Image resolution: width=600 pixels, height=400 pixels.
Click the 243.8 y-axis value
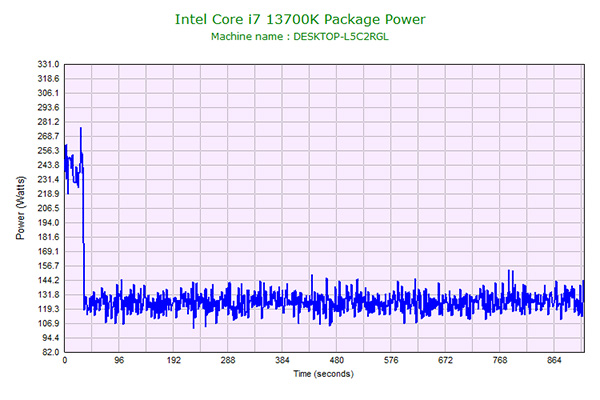click(48, 165)
